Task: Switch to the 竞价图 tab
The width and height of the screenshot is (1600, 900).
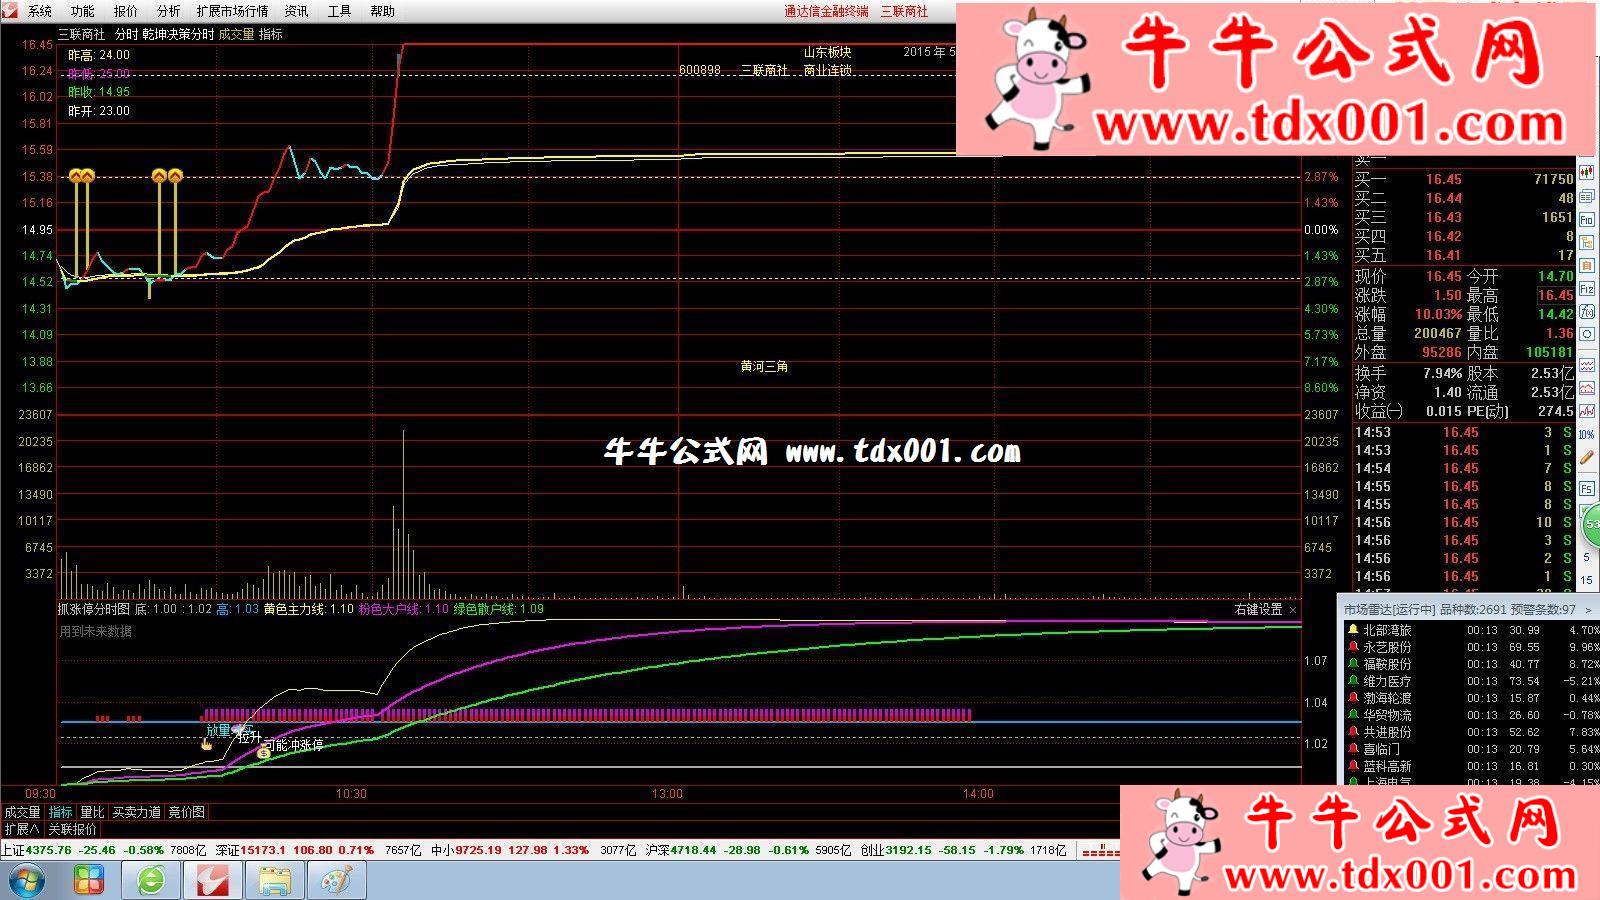Action: (186, 813)
